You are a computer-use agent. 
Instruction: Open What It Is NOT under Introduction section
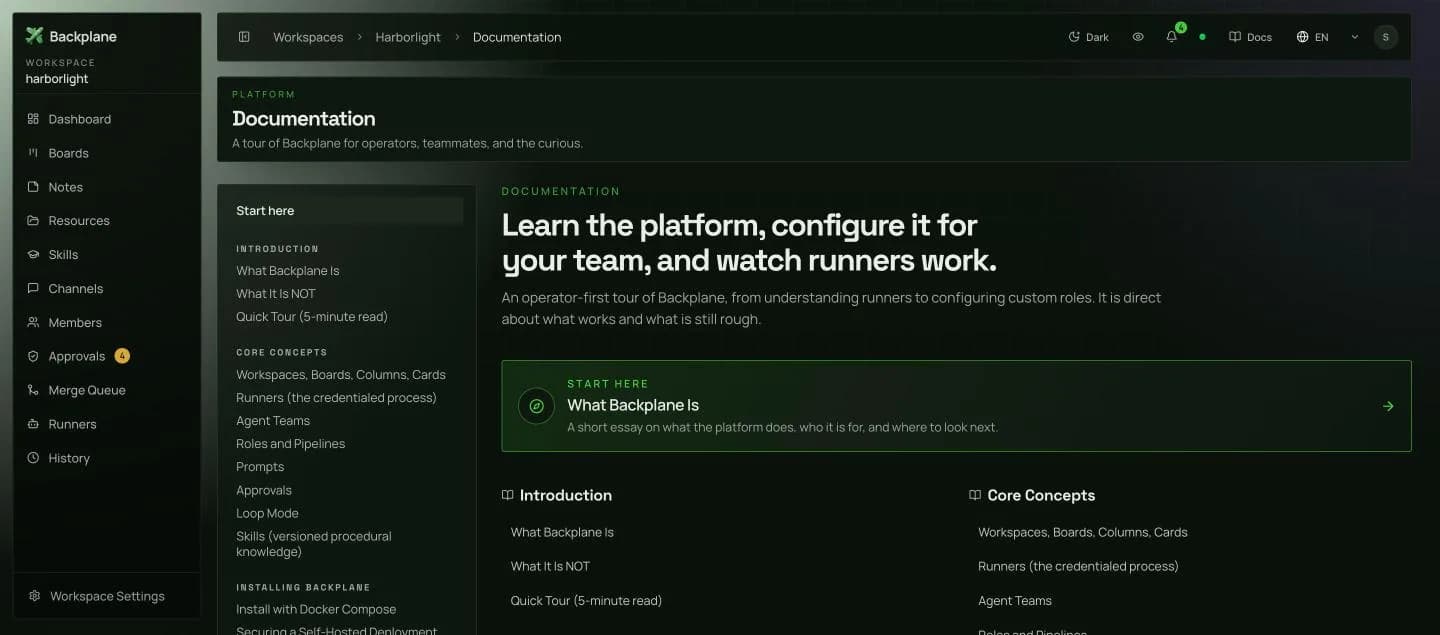[550, 567]
